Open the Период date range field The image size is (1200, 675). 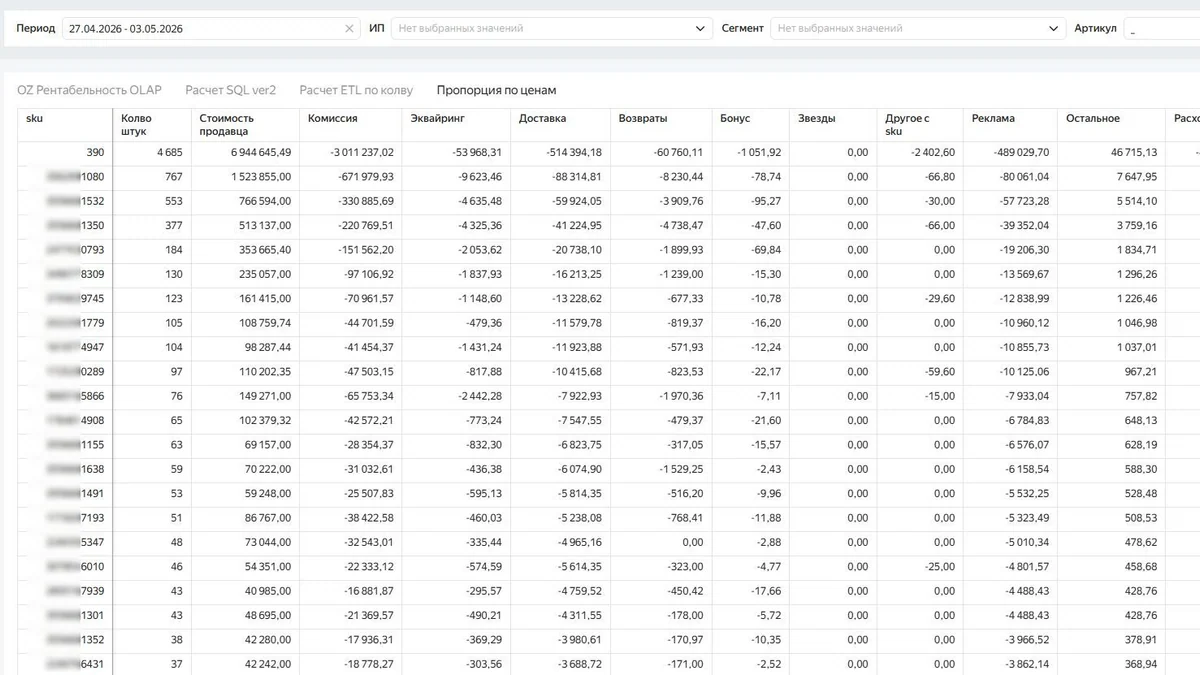210,29
